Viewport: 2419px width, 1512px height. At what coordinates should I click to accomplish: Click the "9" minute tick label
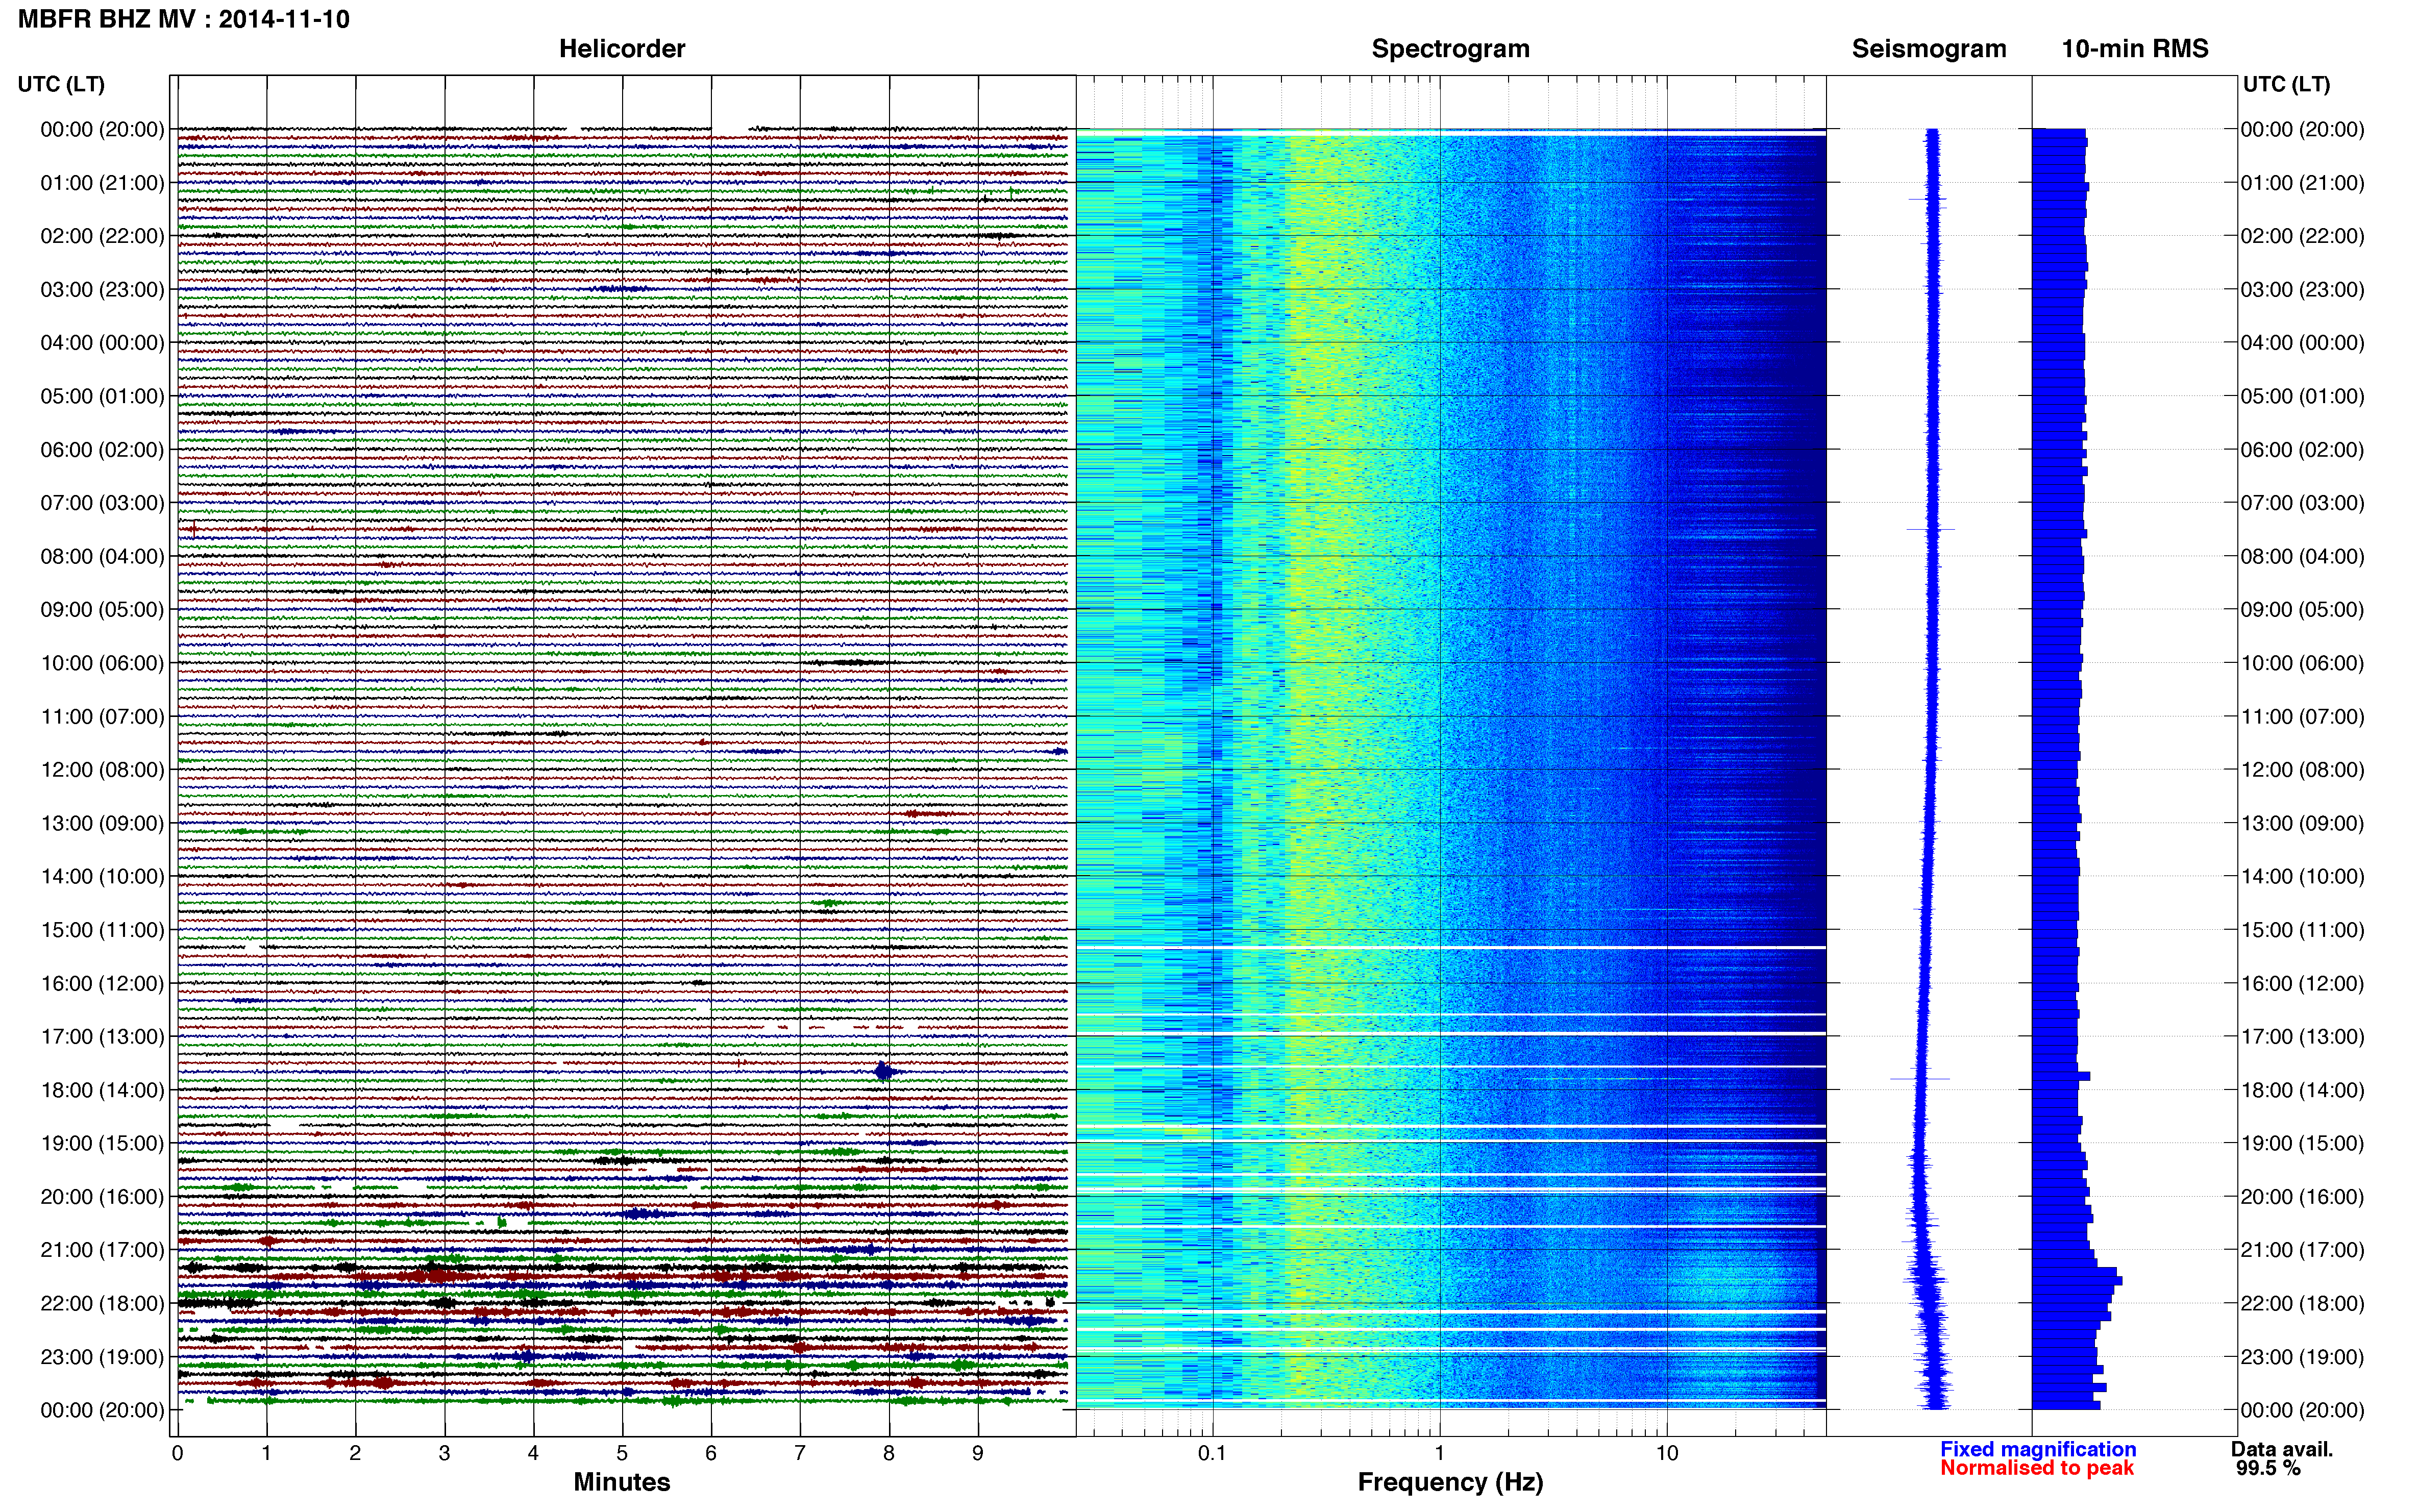coord(978,1453)
